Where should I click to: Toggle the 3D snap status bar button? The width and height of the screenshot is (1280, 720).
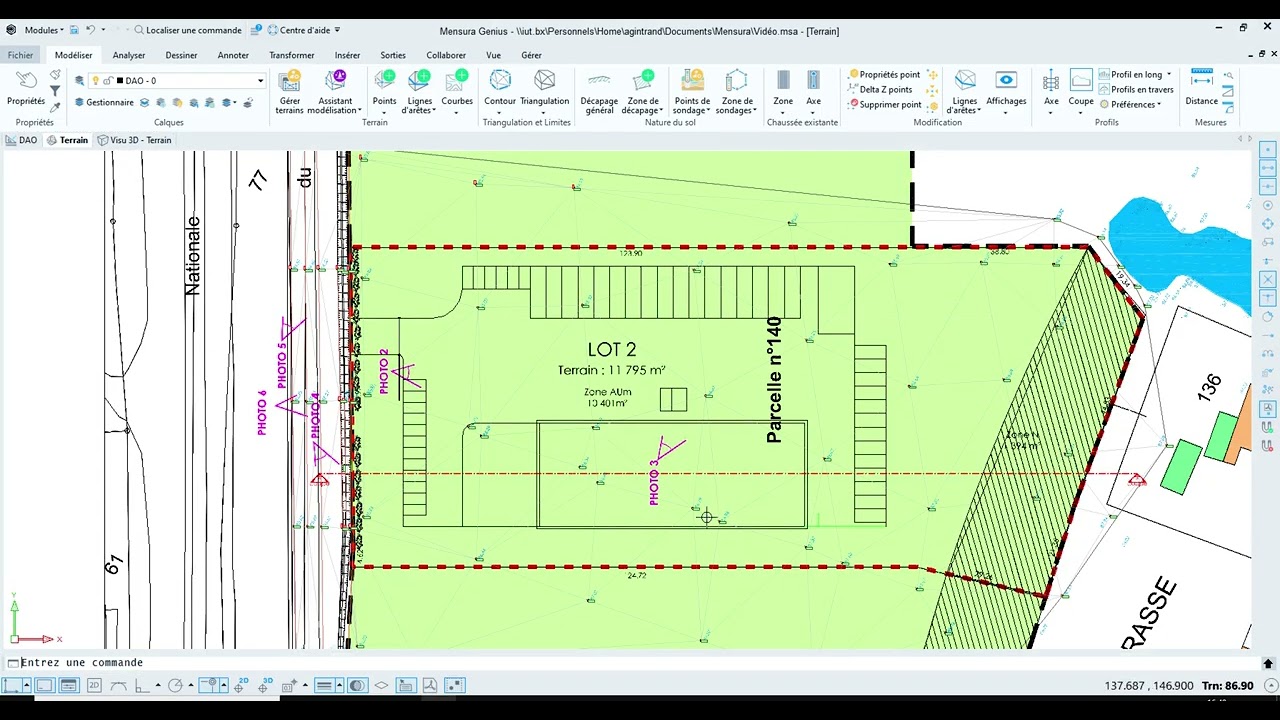click(266, 686)
